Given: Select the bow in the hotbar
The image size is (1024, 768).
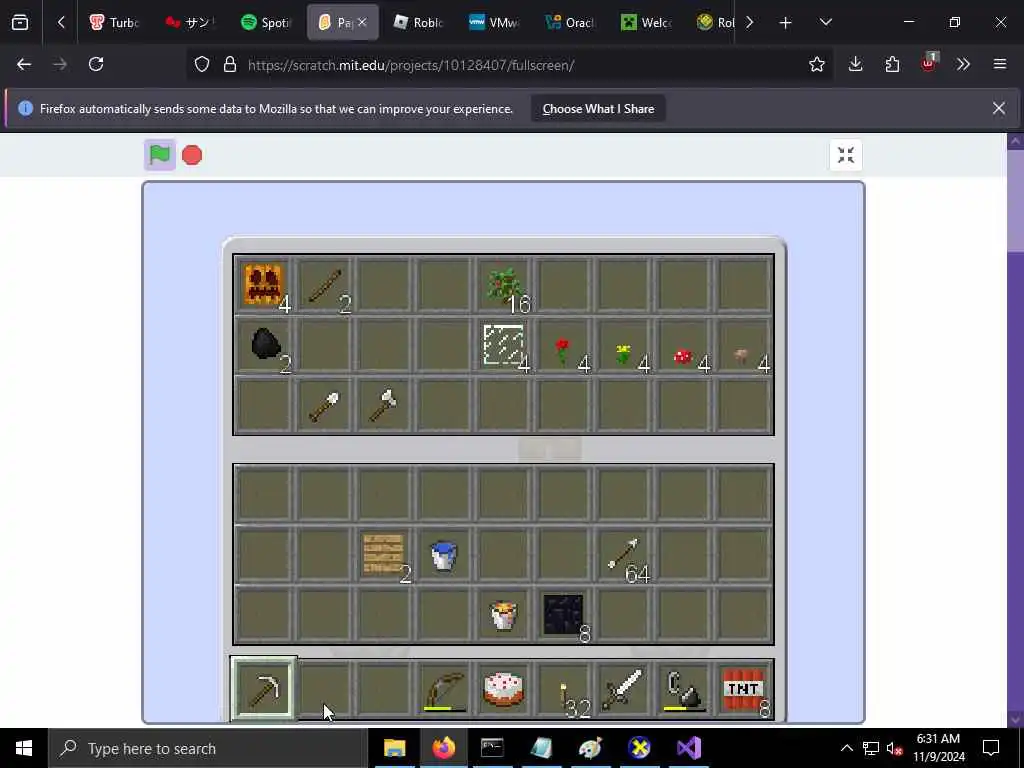Looking at the screenshot, I should [444, 690].
